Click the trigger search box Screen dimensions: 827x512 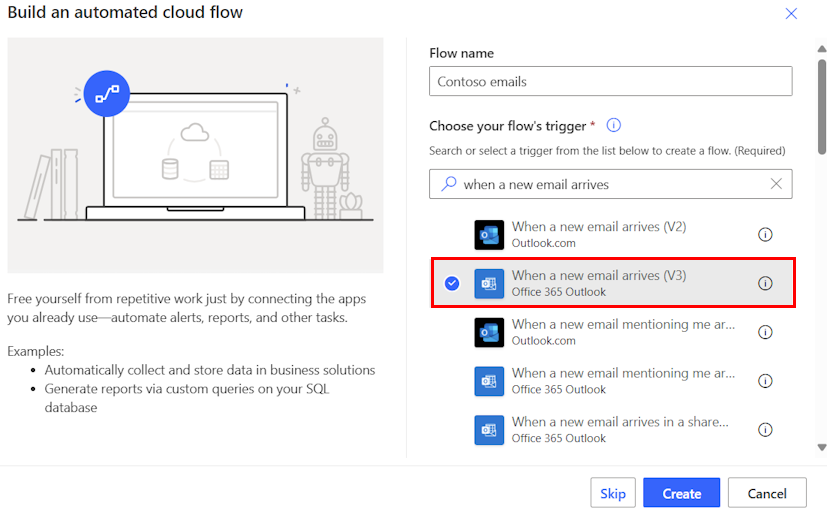pos(610,184)
